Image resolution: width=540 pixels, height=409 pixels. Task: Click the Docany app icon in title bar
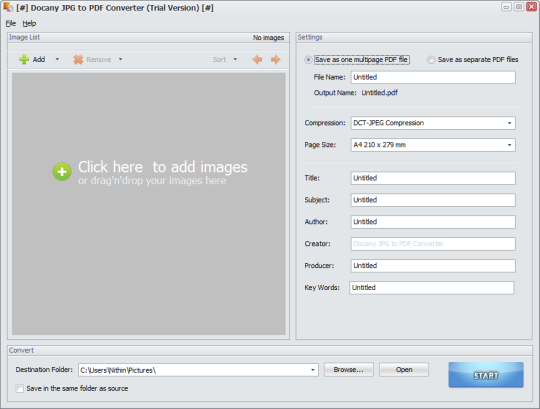pos(8,8)
